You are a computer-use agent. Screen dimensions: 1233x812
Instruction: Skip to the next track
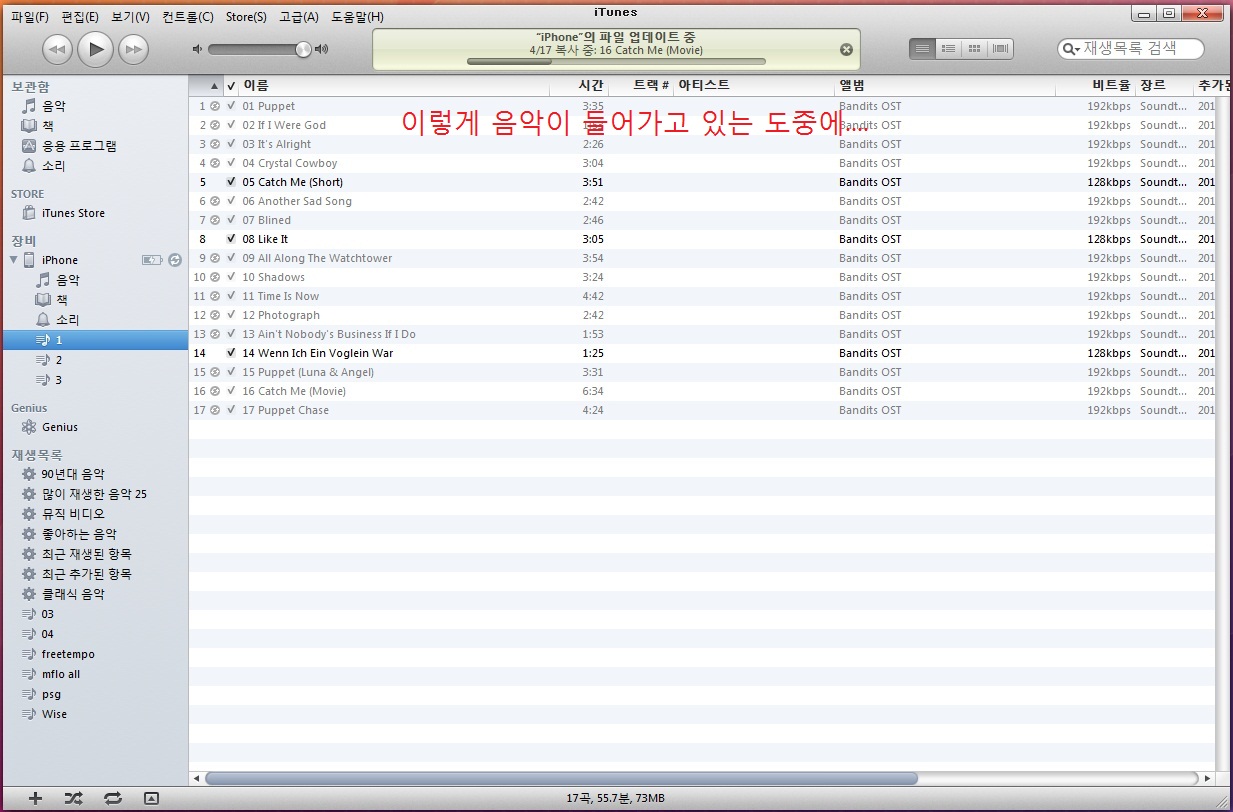pos(133,48)
